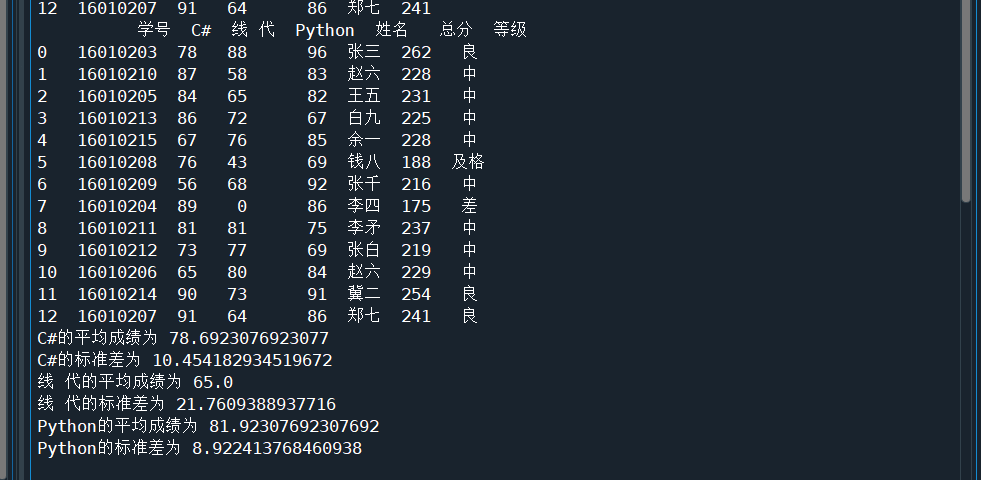Viewport: 981px width, 480px height.
Task: Click total score 262
Action: (416, 52)
